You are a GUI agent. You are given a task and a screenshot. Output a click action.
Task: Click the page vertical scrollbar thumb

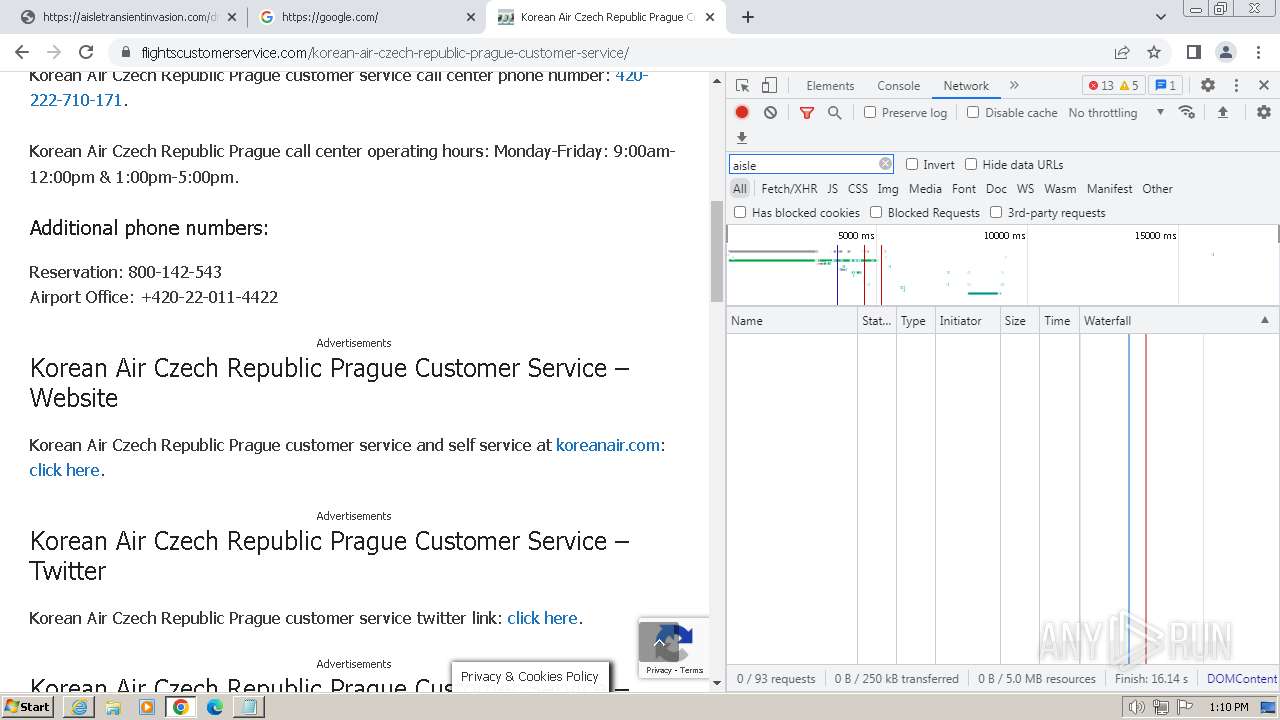tap(716, 251)
